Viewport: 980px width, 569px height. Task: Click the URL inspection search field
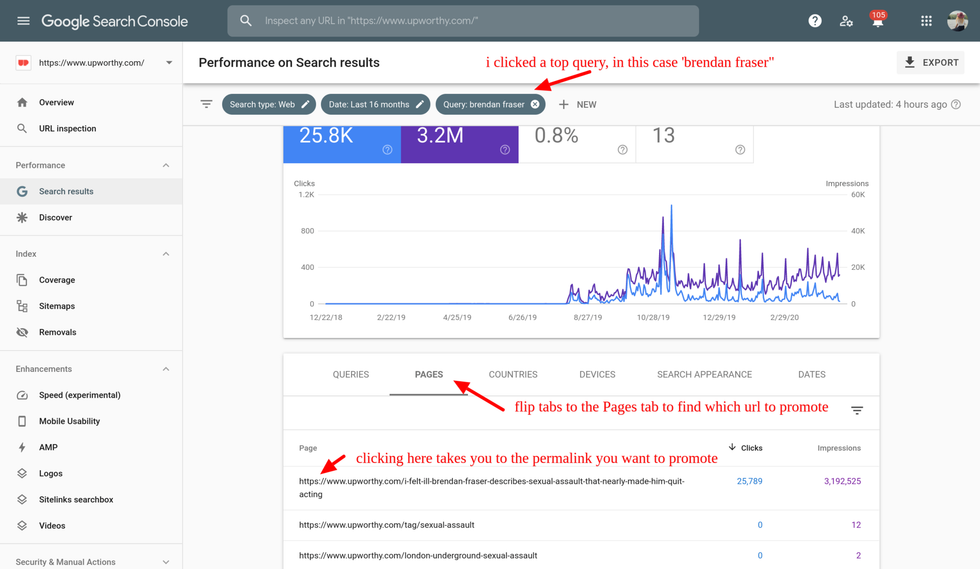470,21
